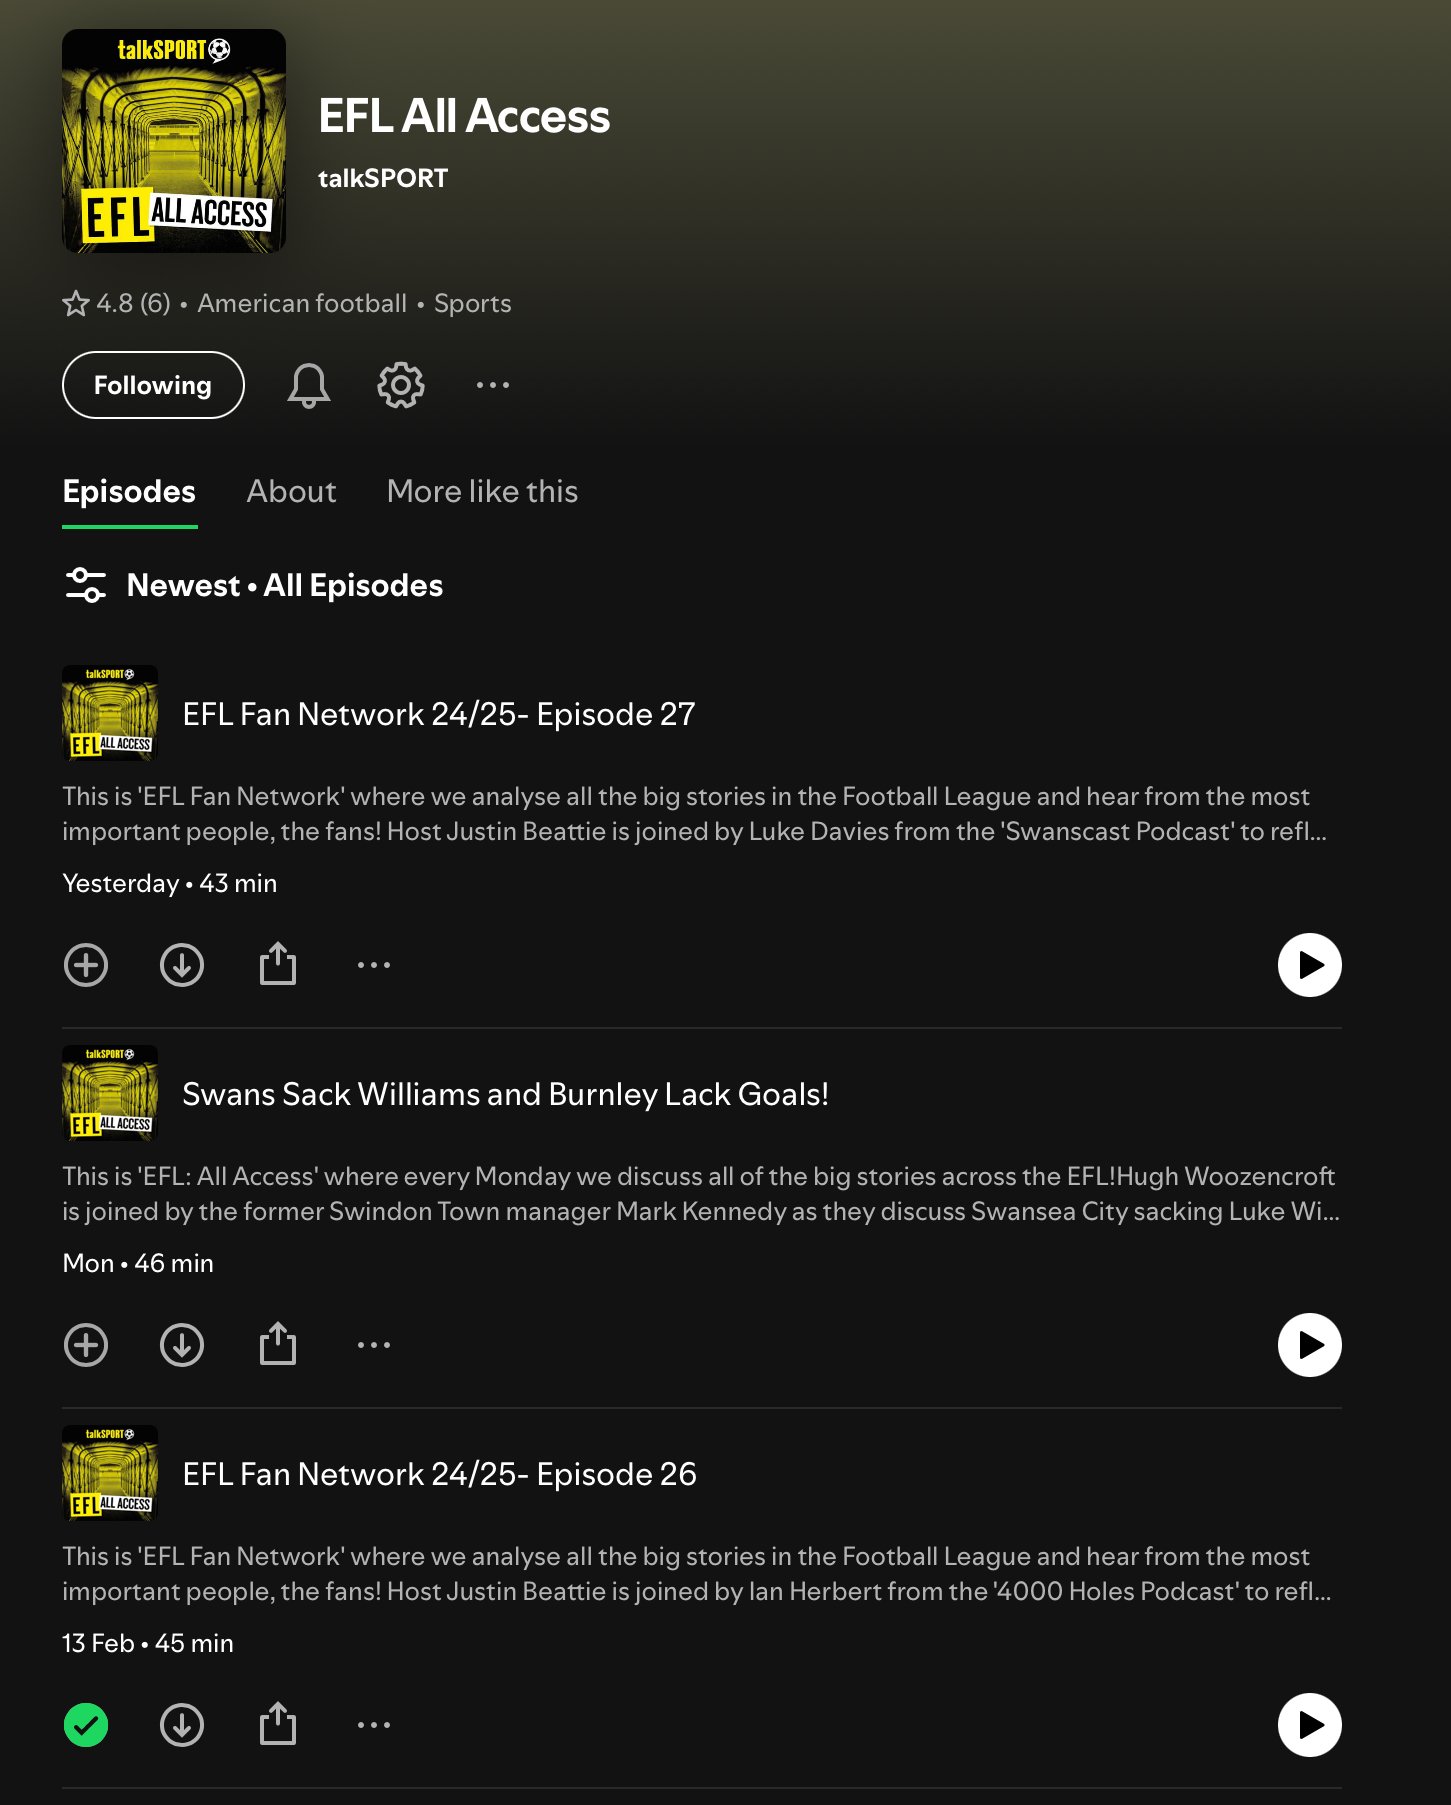This screenshot has width=1451, height=1805.
Task: Open the Newest • All Episodes sort filter
Action: point(253,585)
